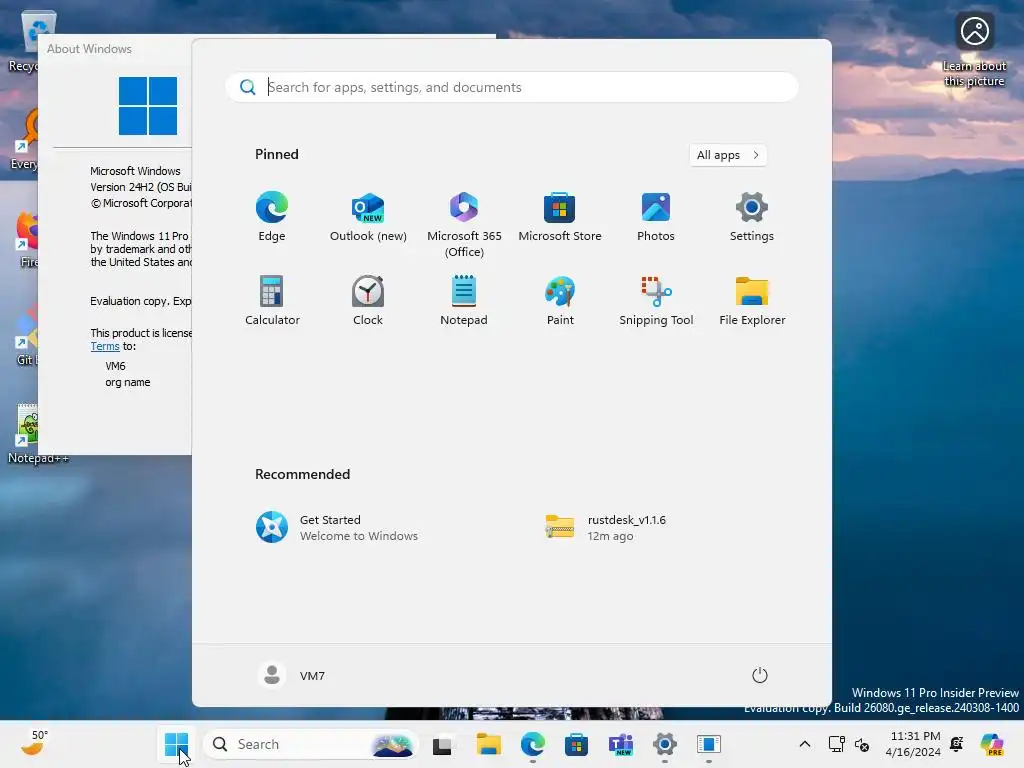Click the power button in Start menu

(x=760, y=675)
